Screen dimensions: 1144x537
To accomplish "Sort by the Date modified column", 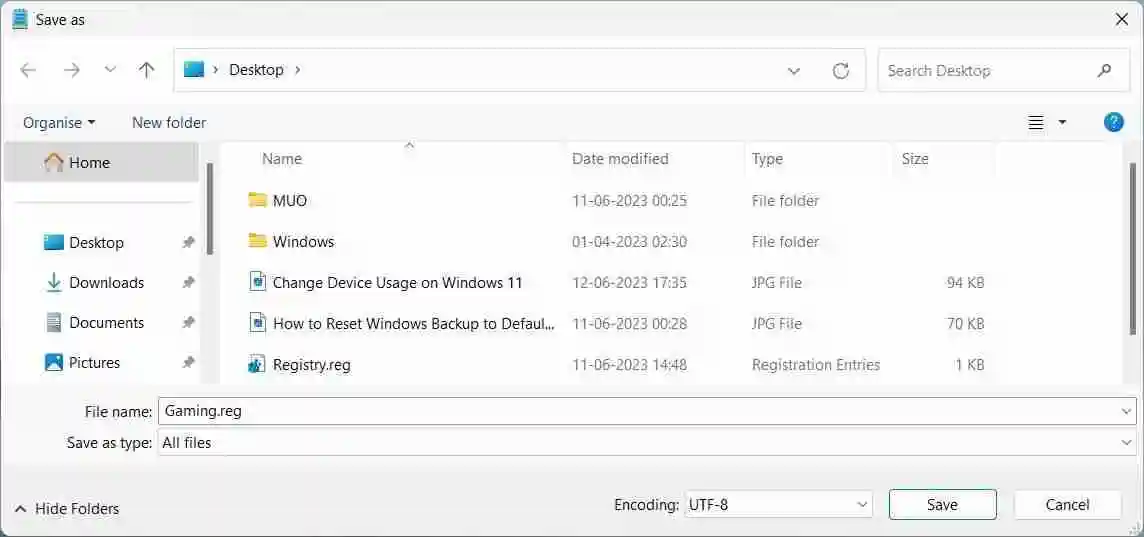I will 620,159.
